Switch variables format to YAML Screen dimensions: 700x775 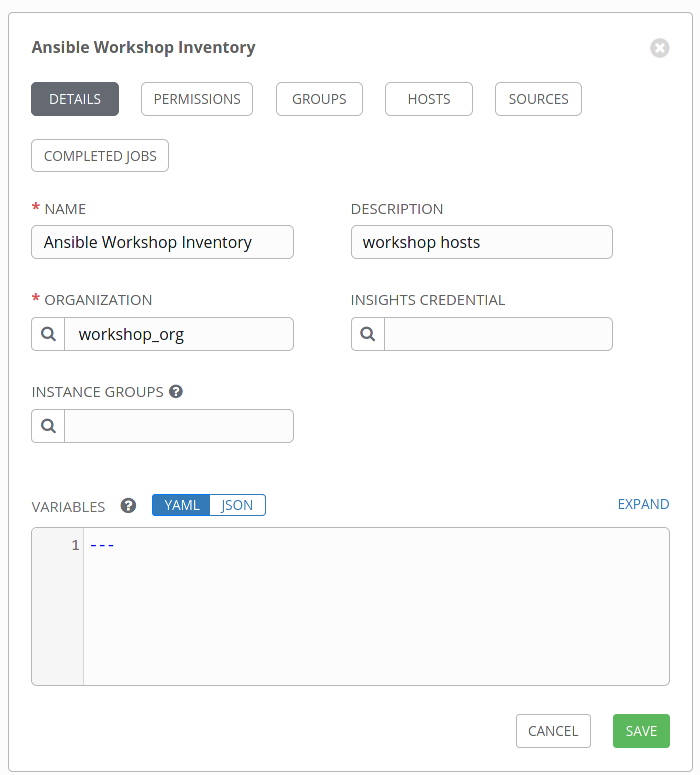point(181,505)
